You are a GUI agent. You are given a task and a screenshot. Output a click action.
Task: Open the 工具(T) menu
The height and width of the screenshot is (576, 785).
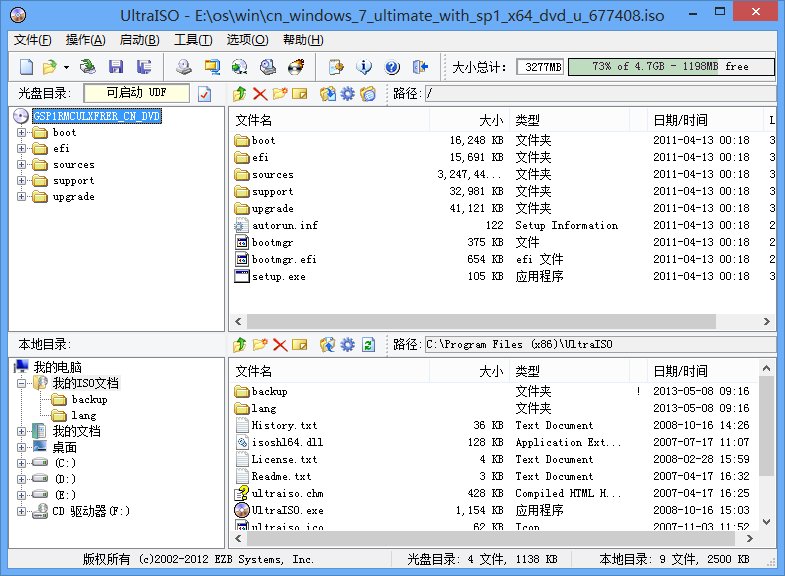tap(193, 40)
